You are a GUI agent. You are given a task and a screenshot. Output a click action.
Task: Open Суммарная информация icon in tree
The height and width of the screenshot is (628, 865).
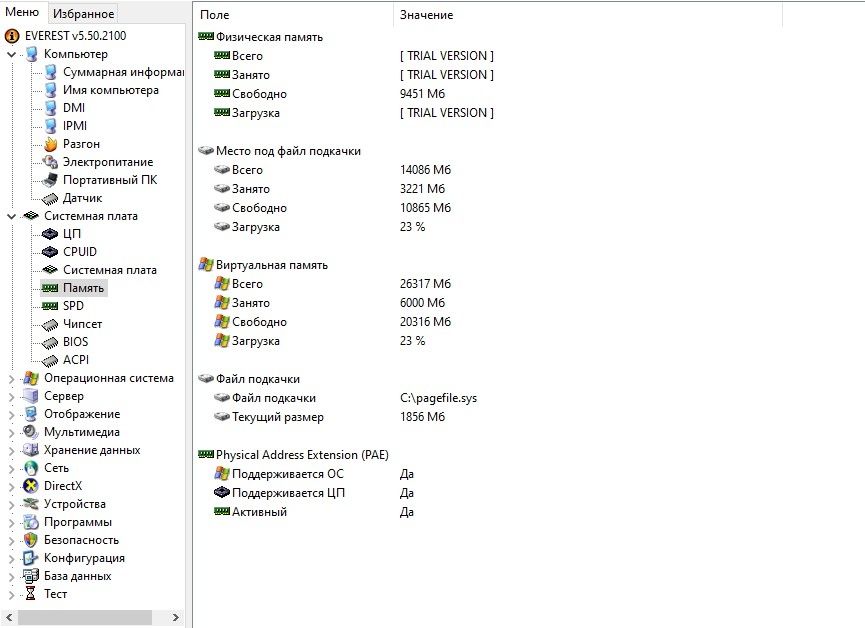[x=50, y=72]
